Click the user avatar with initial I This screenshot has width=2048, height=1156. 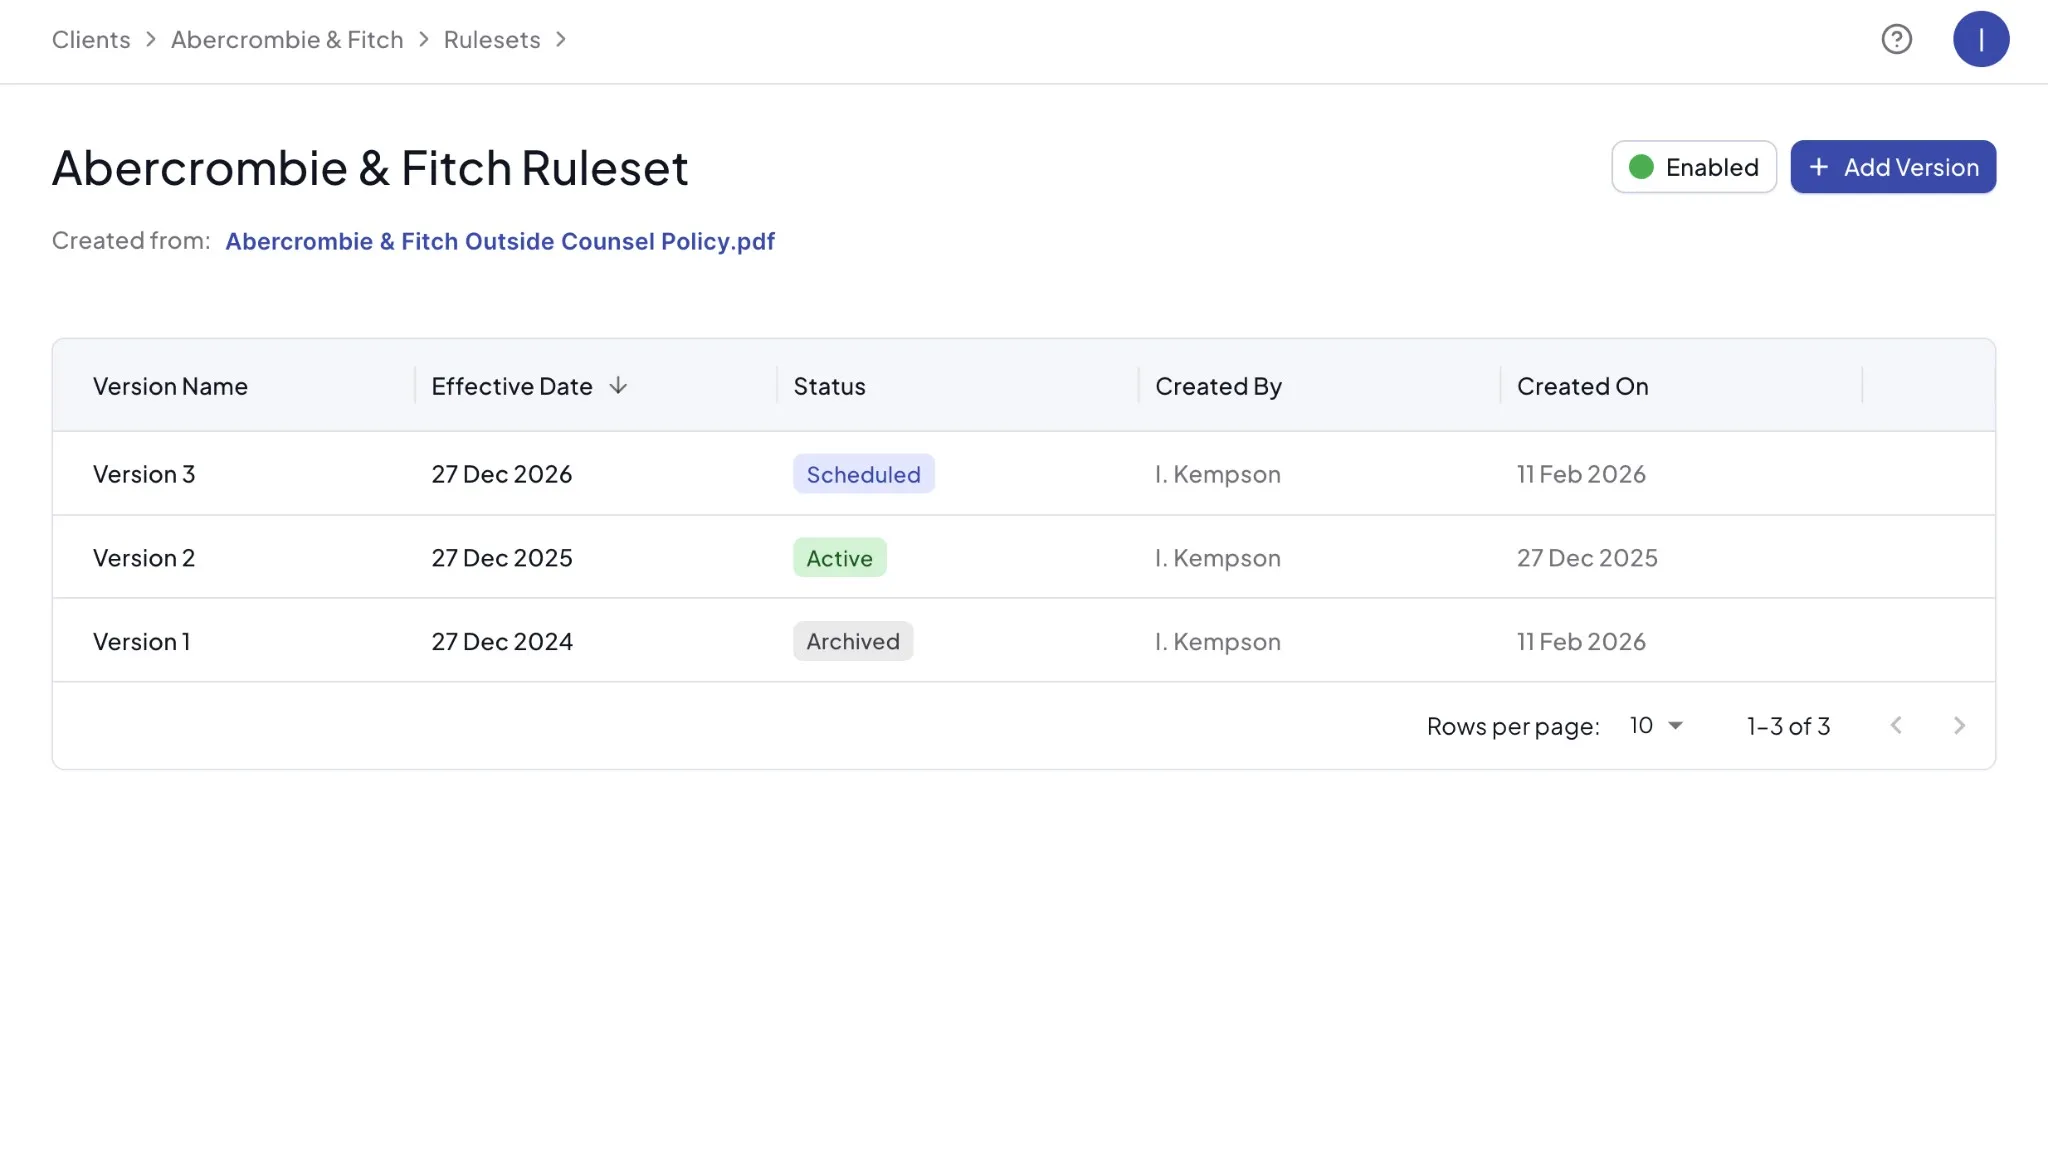[x=1980, y=39]
